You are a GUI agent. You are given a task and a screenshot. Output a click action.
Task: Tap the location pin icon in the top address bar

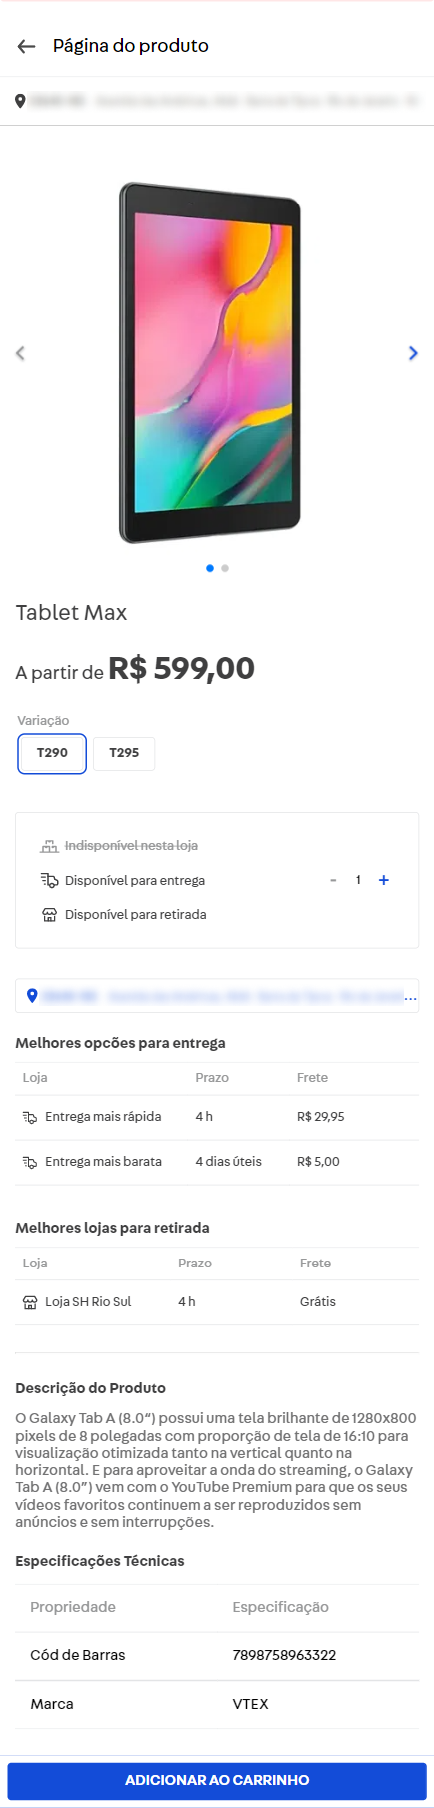click(20, 101)
